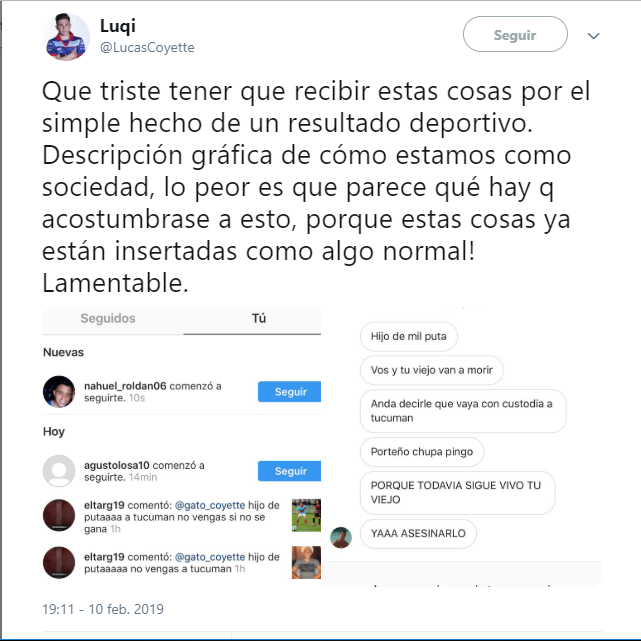View the soccer match post thumbnail
Screen dimensions: 641x641
point(306,515)
